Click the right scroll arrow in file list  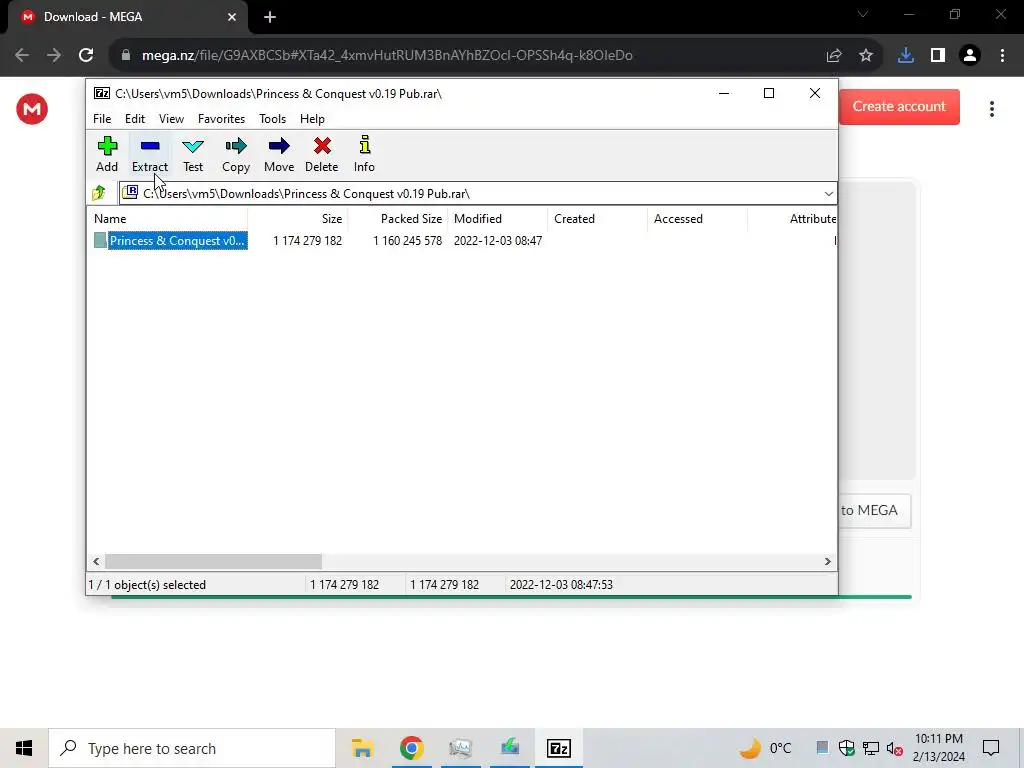(827, 562)
